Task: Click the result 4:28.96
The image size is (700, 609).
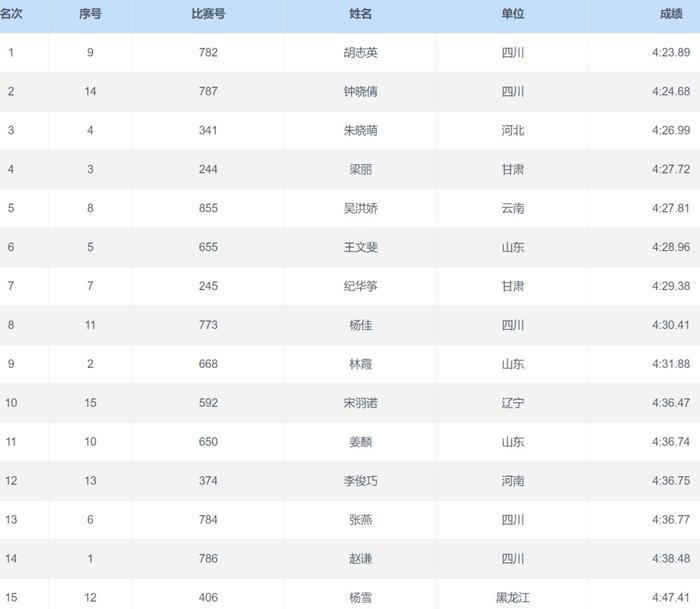Action: [x=671, y=247]
